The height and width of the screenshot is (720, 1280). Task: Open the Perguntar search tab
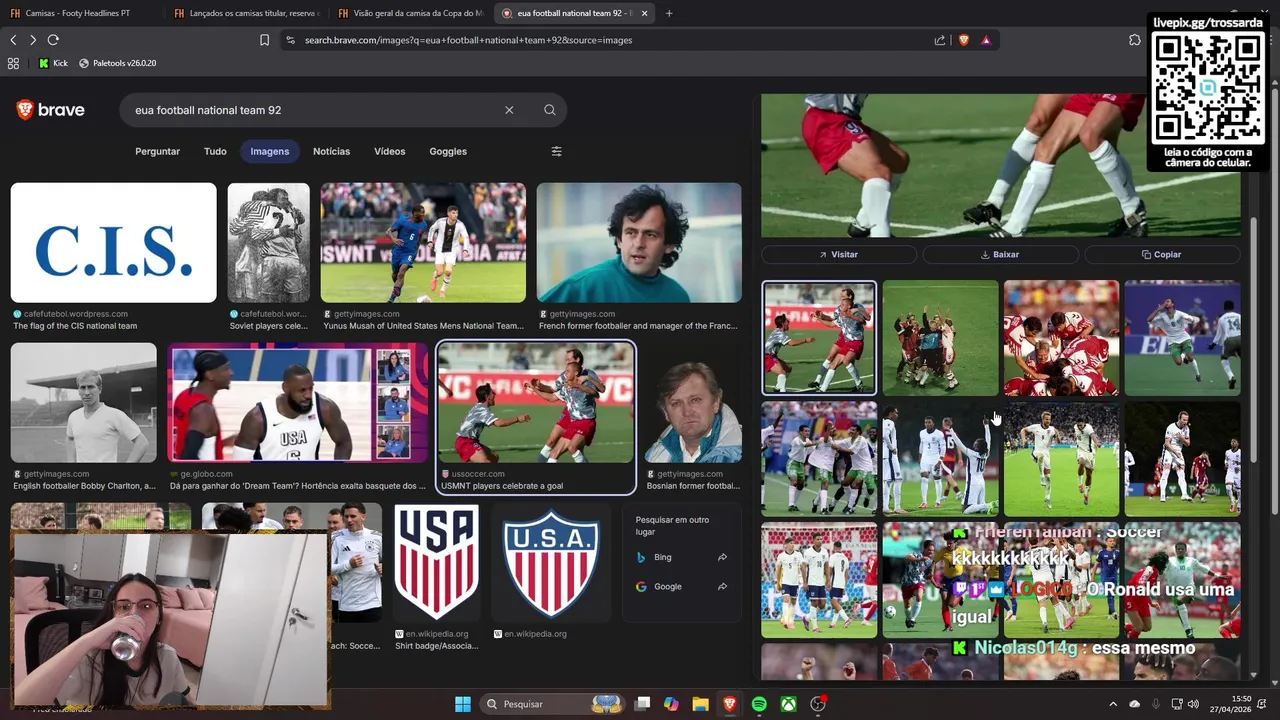(x=157, y=151)
